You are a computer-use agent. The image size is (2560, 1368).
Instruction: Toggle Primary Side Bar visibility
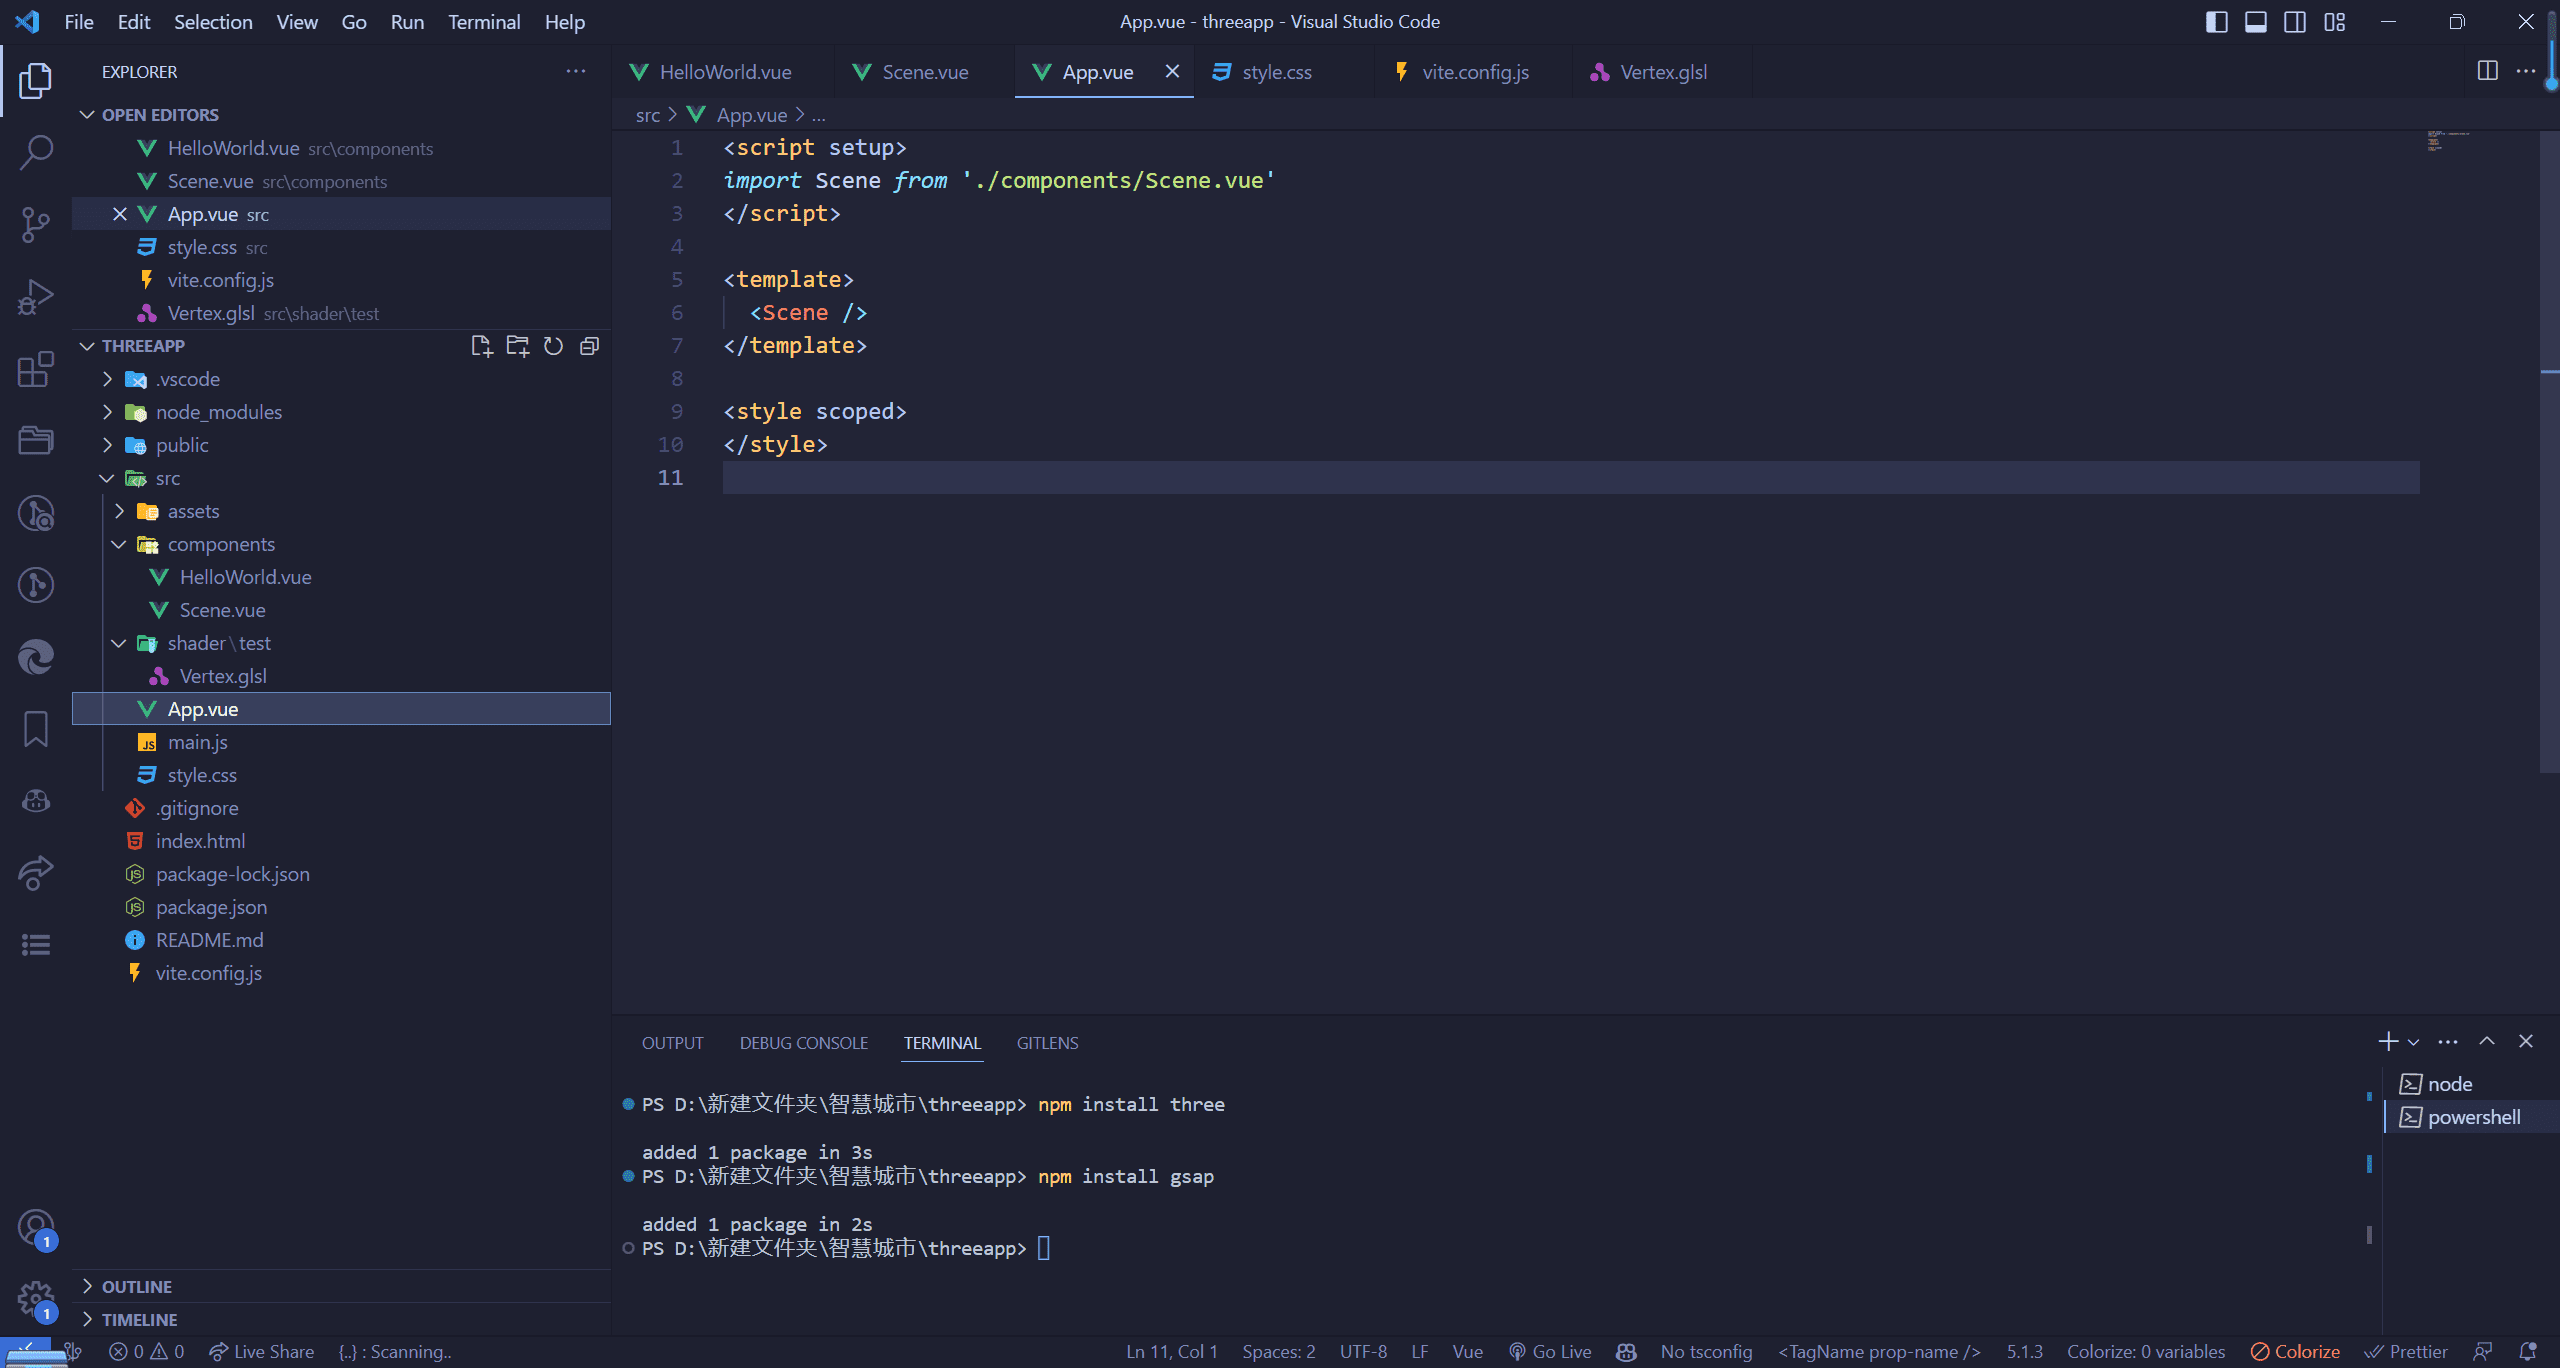pos(2216,22)
